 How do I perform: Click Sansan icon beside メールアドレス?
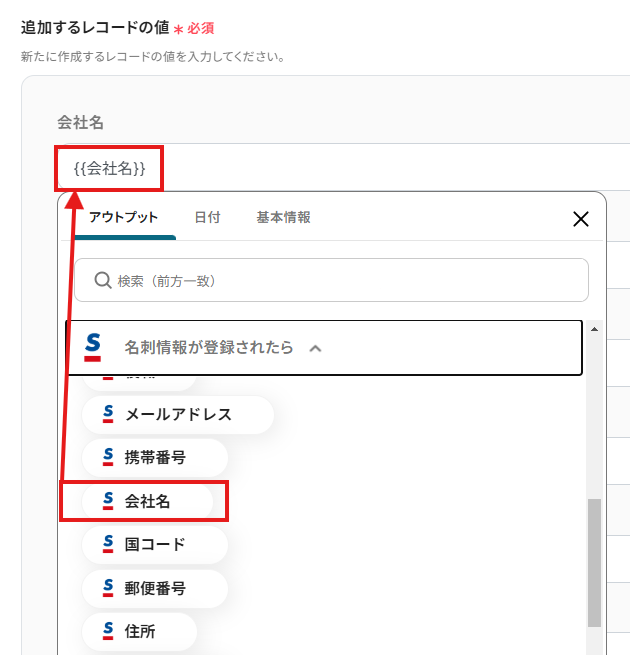pyautogui.click(x=108, y=414)
